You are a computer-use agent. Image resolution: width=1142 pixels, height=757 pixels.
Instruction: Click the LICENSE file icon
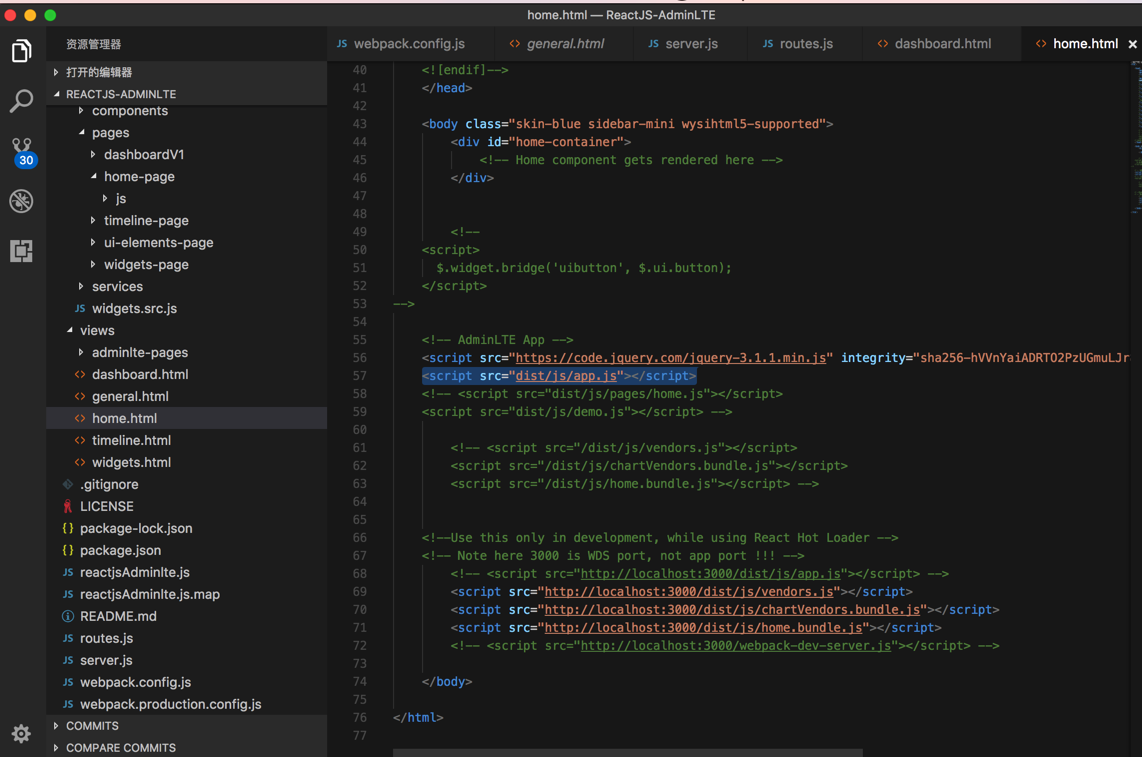[68, 507]
